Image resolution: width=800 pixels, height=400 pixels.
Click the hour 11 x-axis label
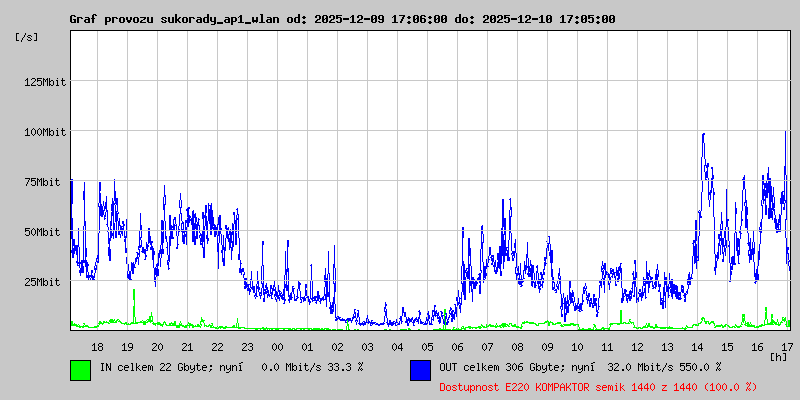coord(607,347)
